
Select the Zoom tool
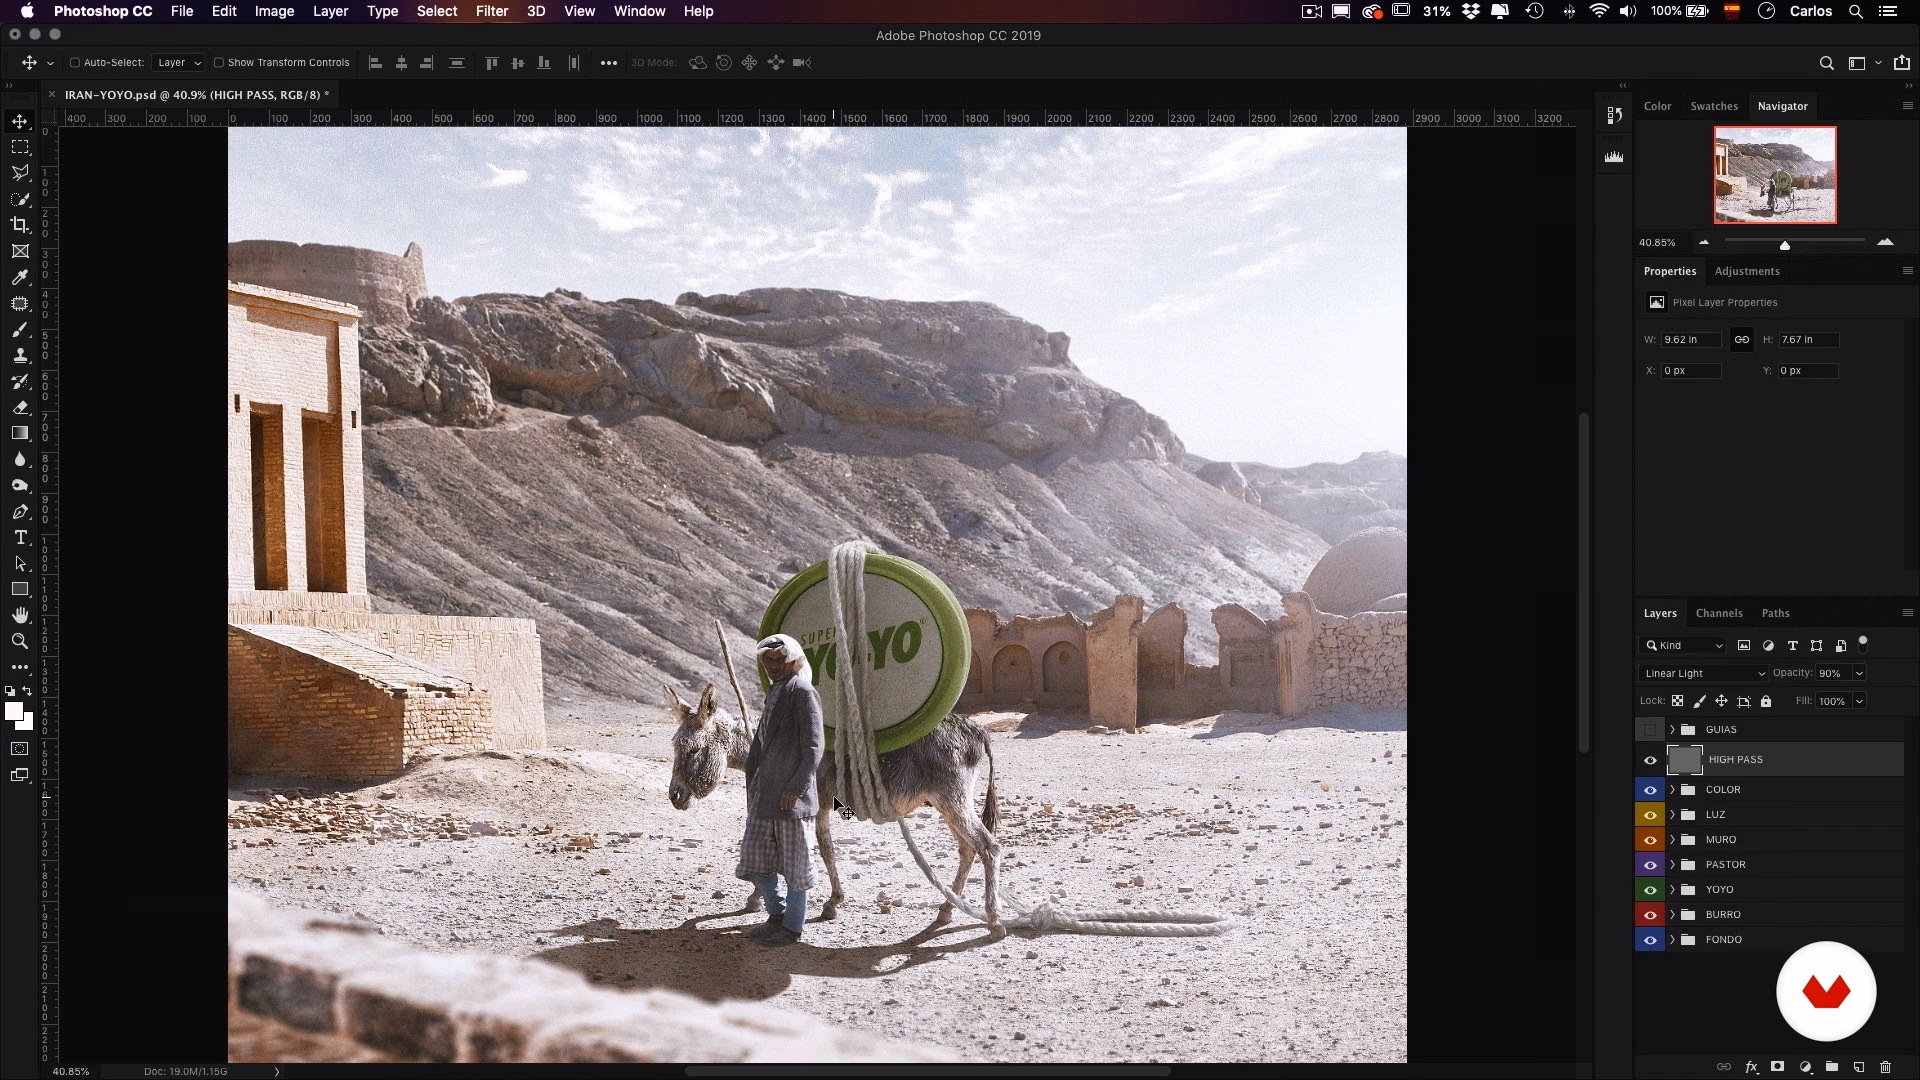pyautogui.click(x=20, y=641)
